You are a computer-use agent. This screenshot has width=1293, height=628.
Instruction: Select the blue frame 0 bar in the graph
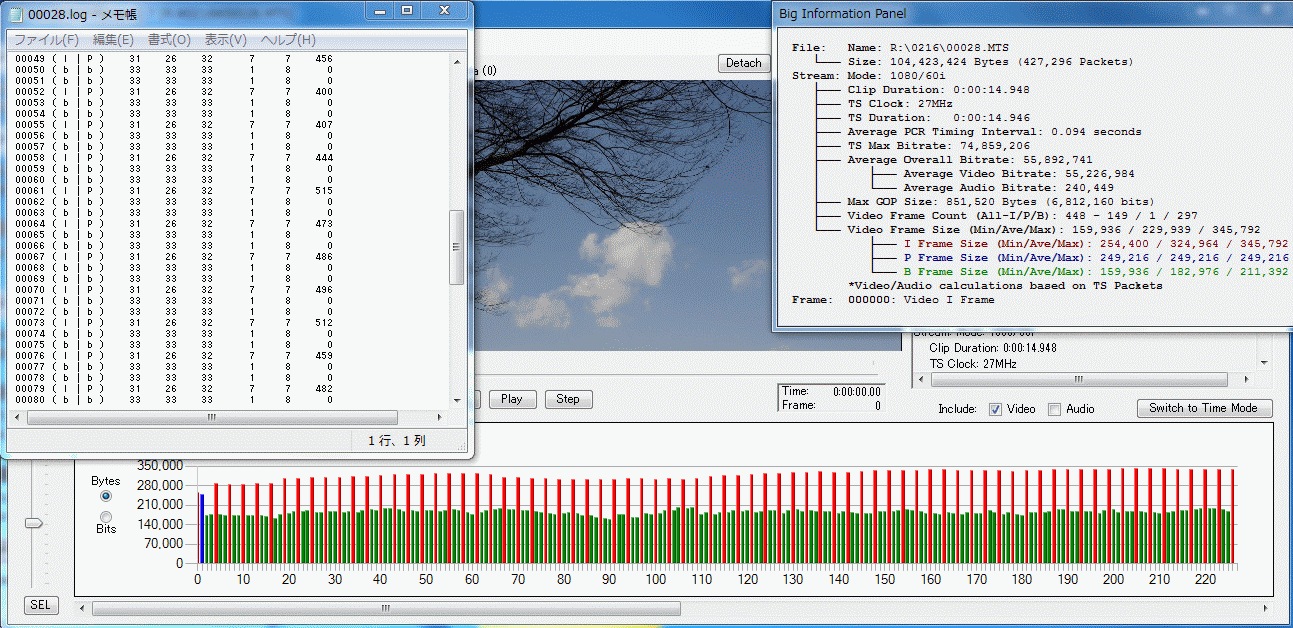[201, 528]
